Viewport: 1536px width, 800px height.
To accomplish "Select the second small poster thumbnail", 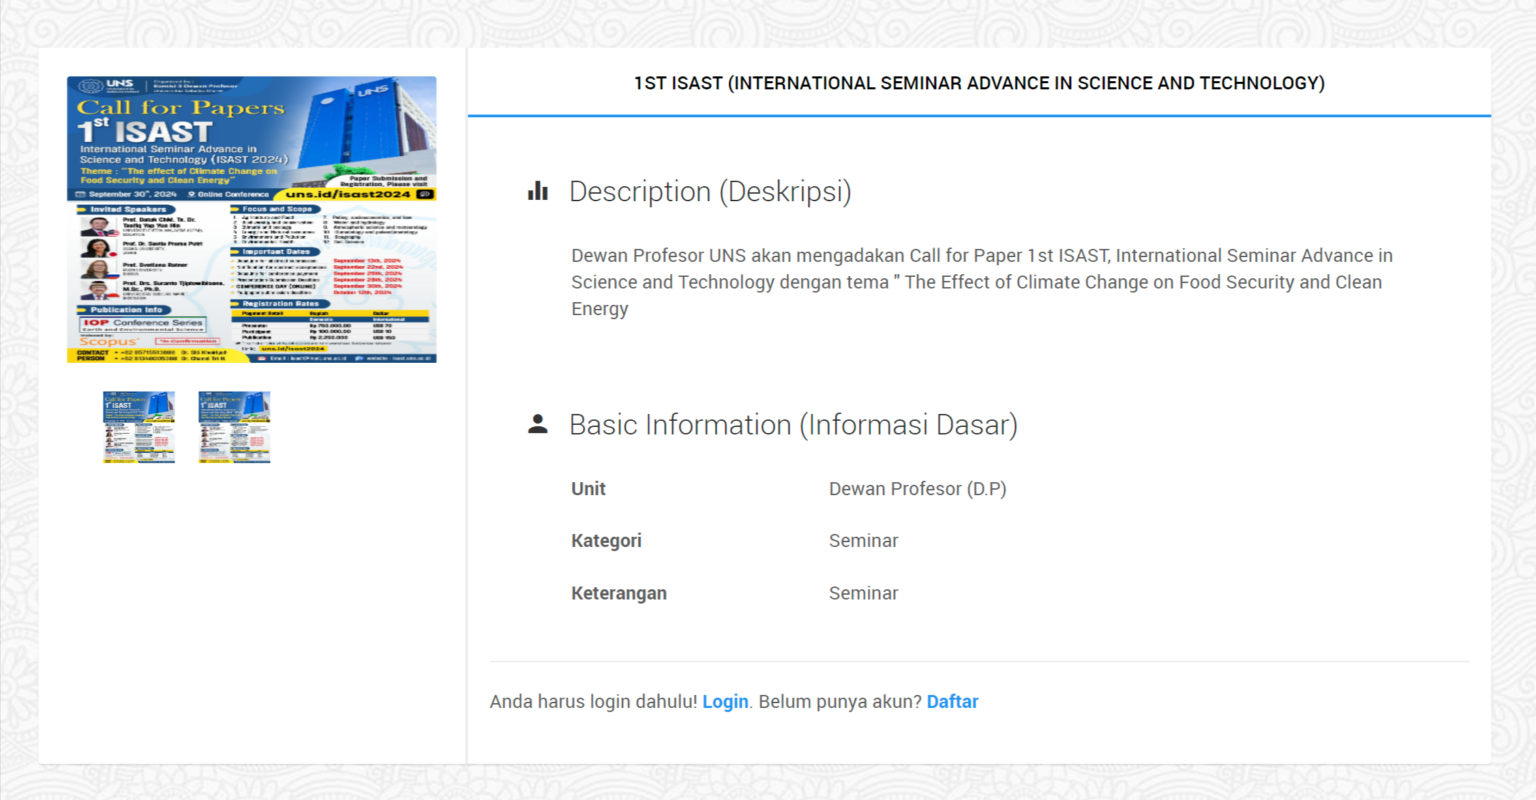I will [233, 427].
